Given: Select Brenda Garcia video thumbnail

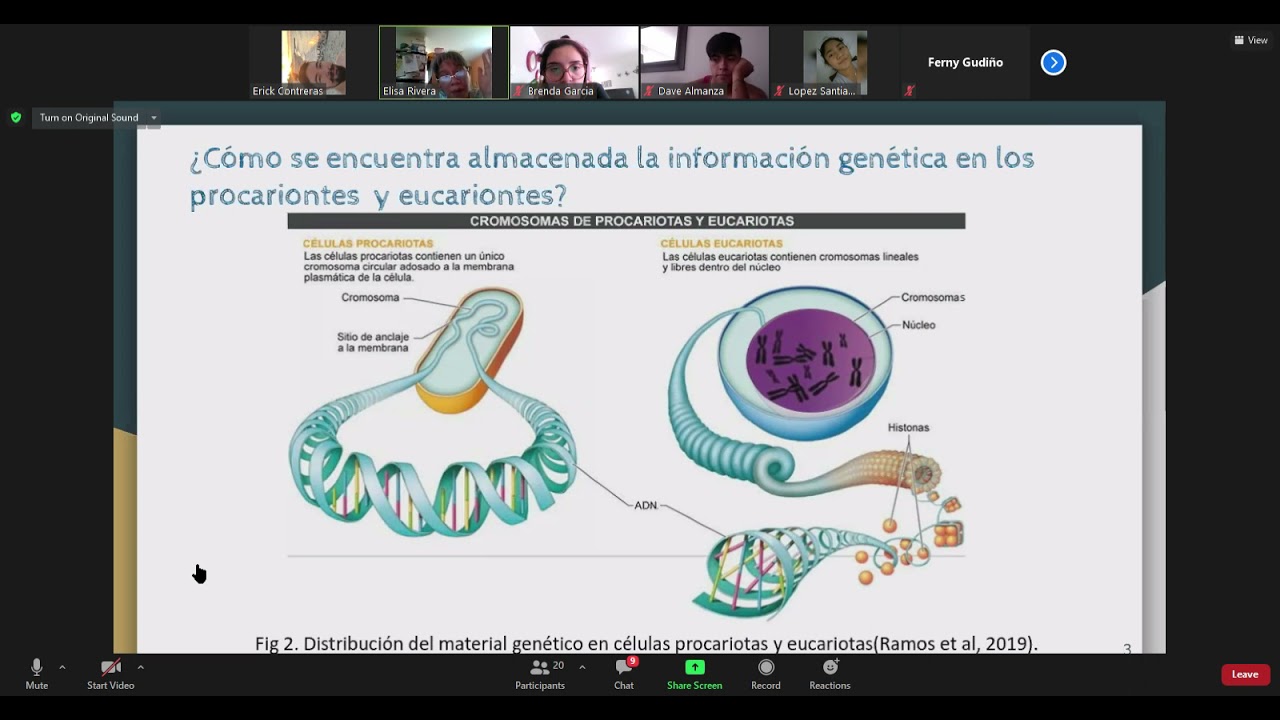Looking at the screenshot, I should pyautogui.click(x=574, y=63).
